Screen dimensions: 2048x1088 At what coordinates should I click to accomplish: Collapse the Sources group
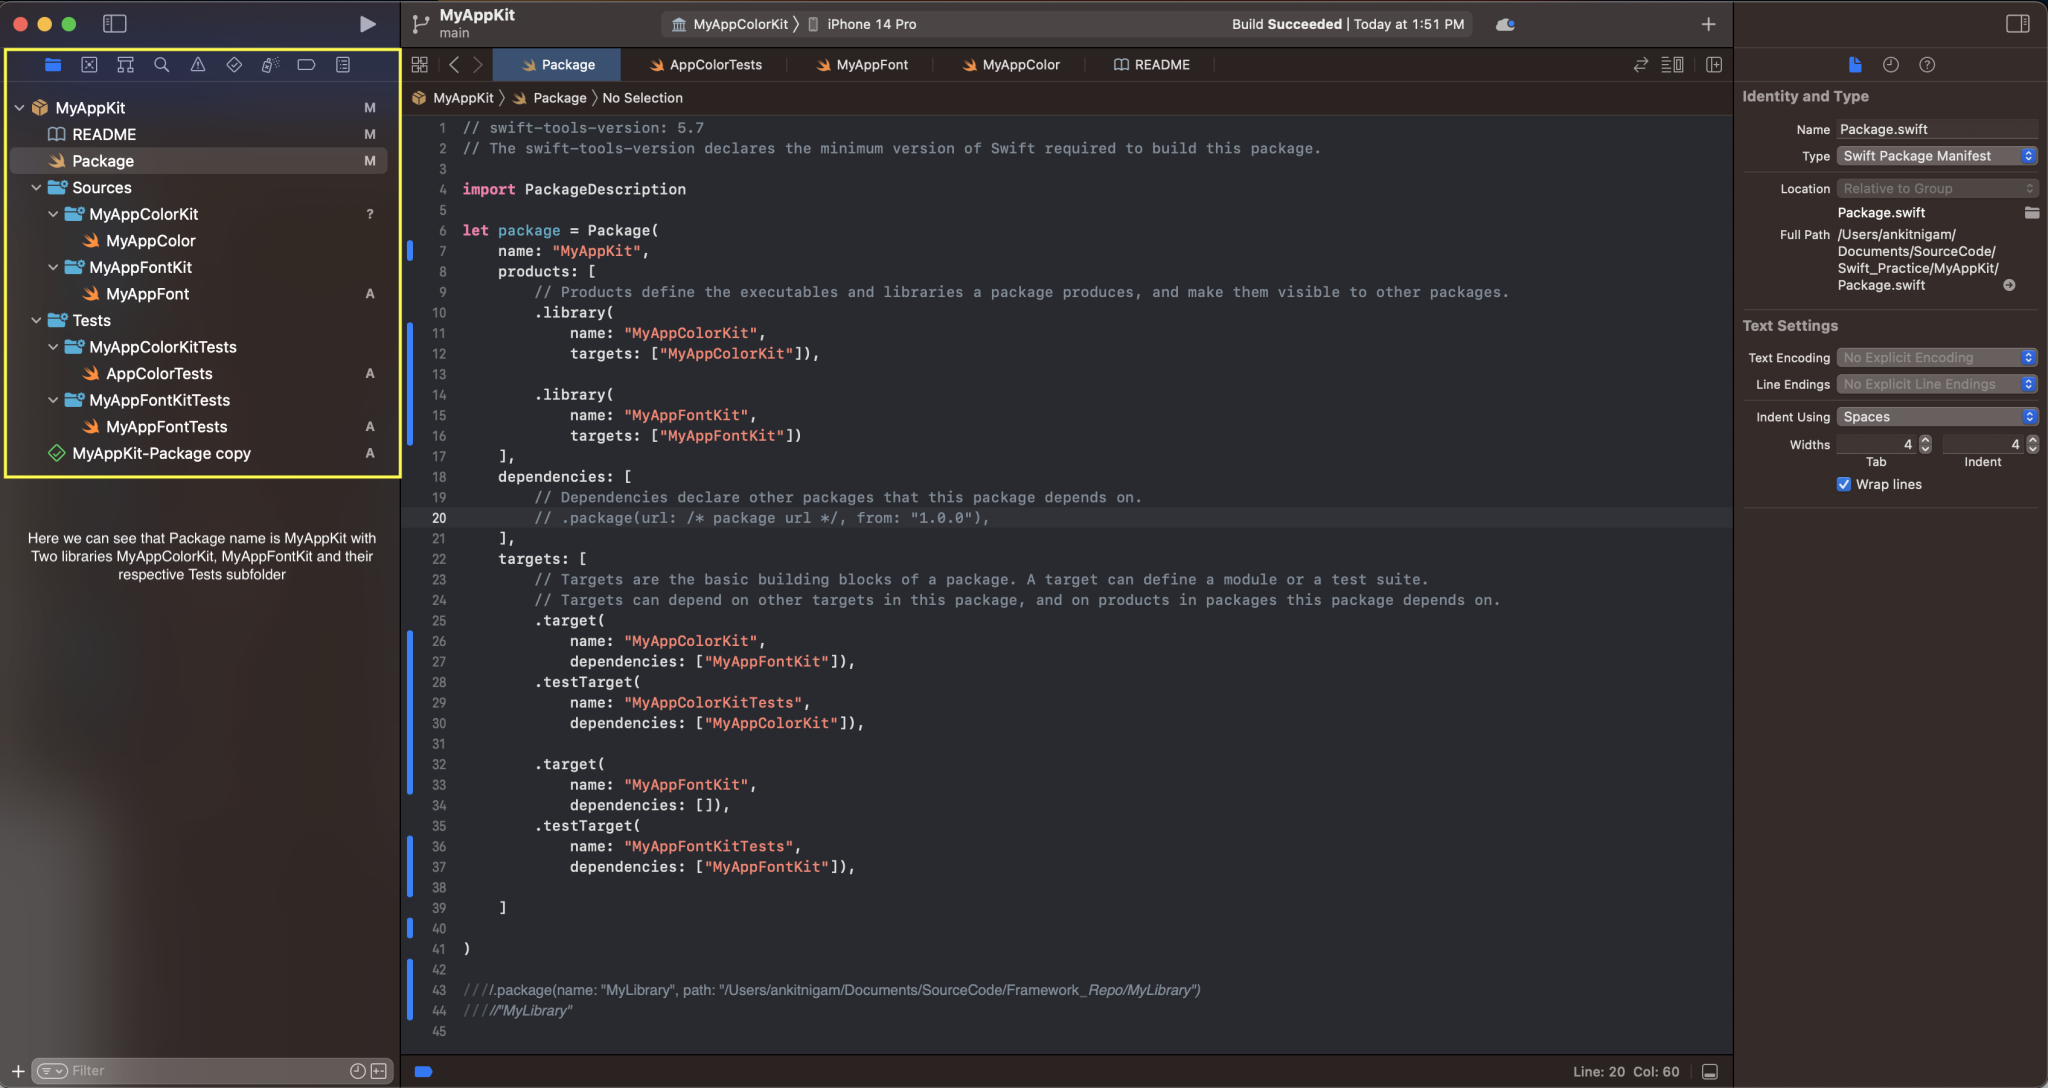[x=36, y=187]
